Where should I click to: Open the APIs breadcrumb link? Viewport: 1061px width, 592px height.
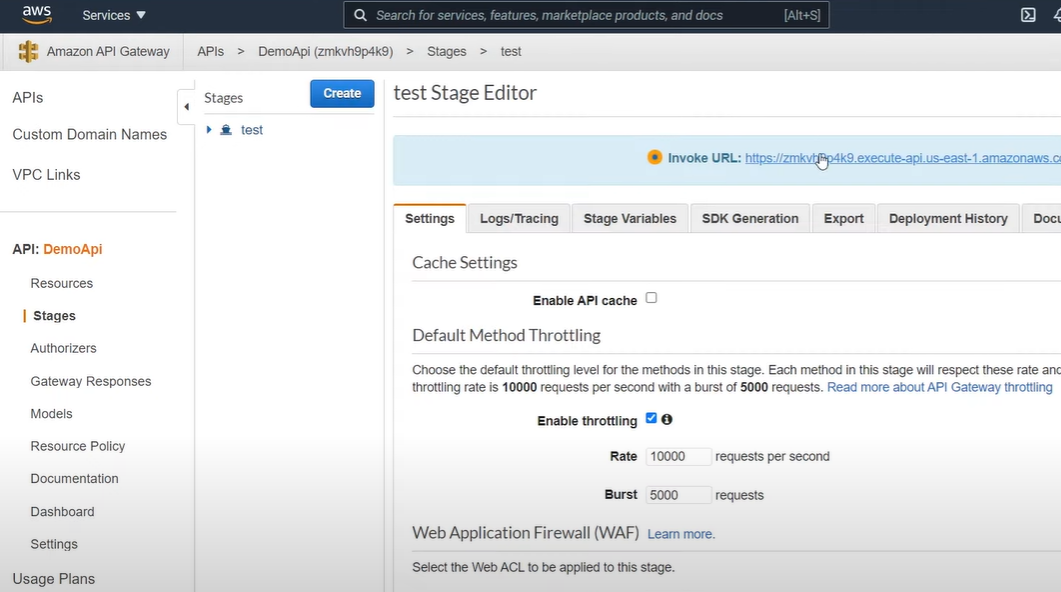click(210, 51)
